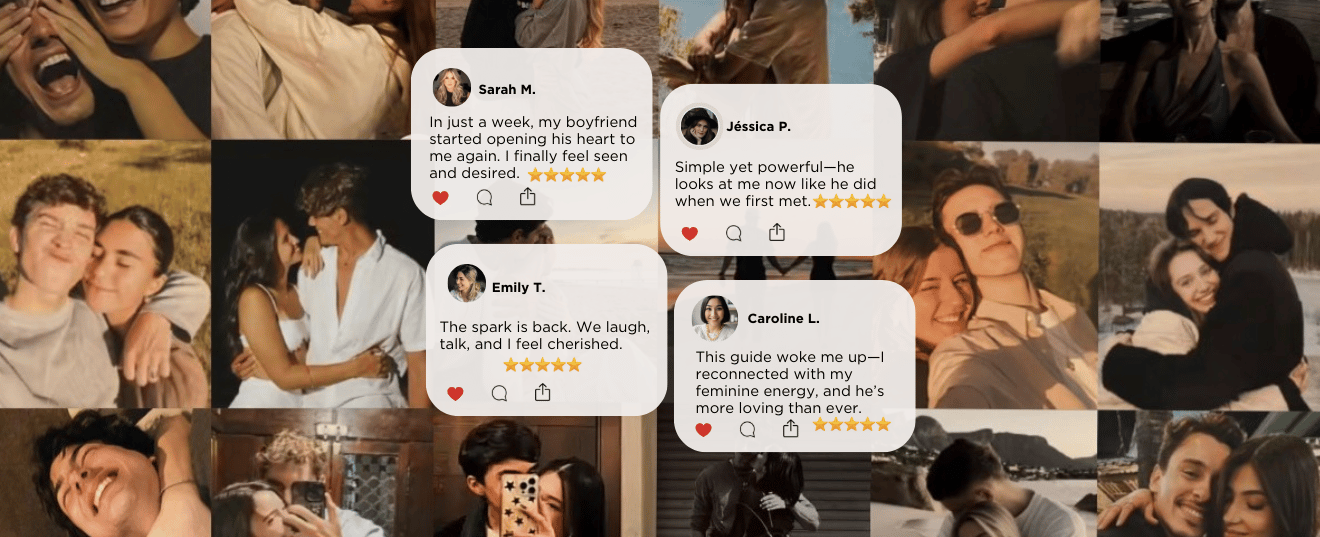Click Caroline L.'s profile avatar
1320x537 pixels.
(715, 319)
